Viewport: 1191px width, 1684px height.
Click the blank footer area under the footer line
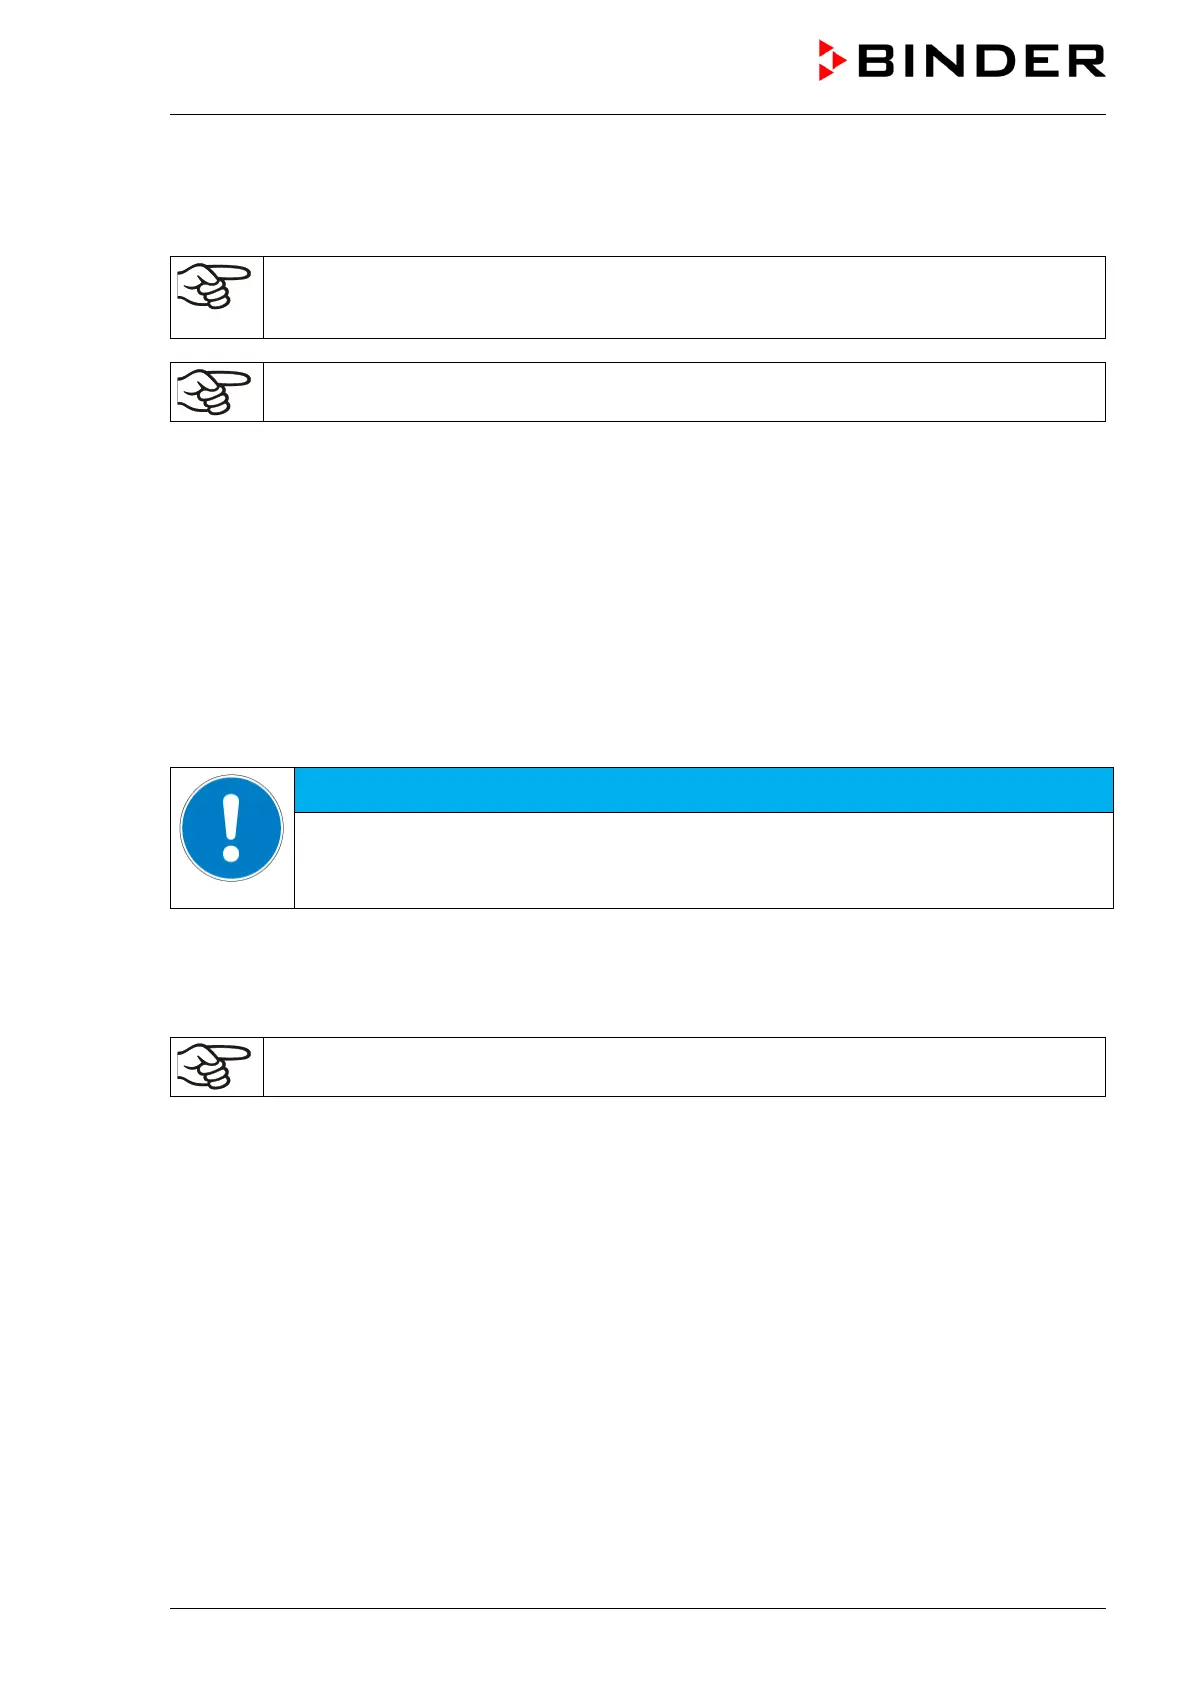pos(637,1645)
